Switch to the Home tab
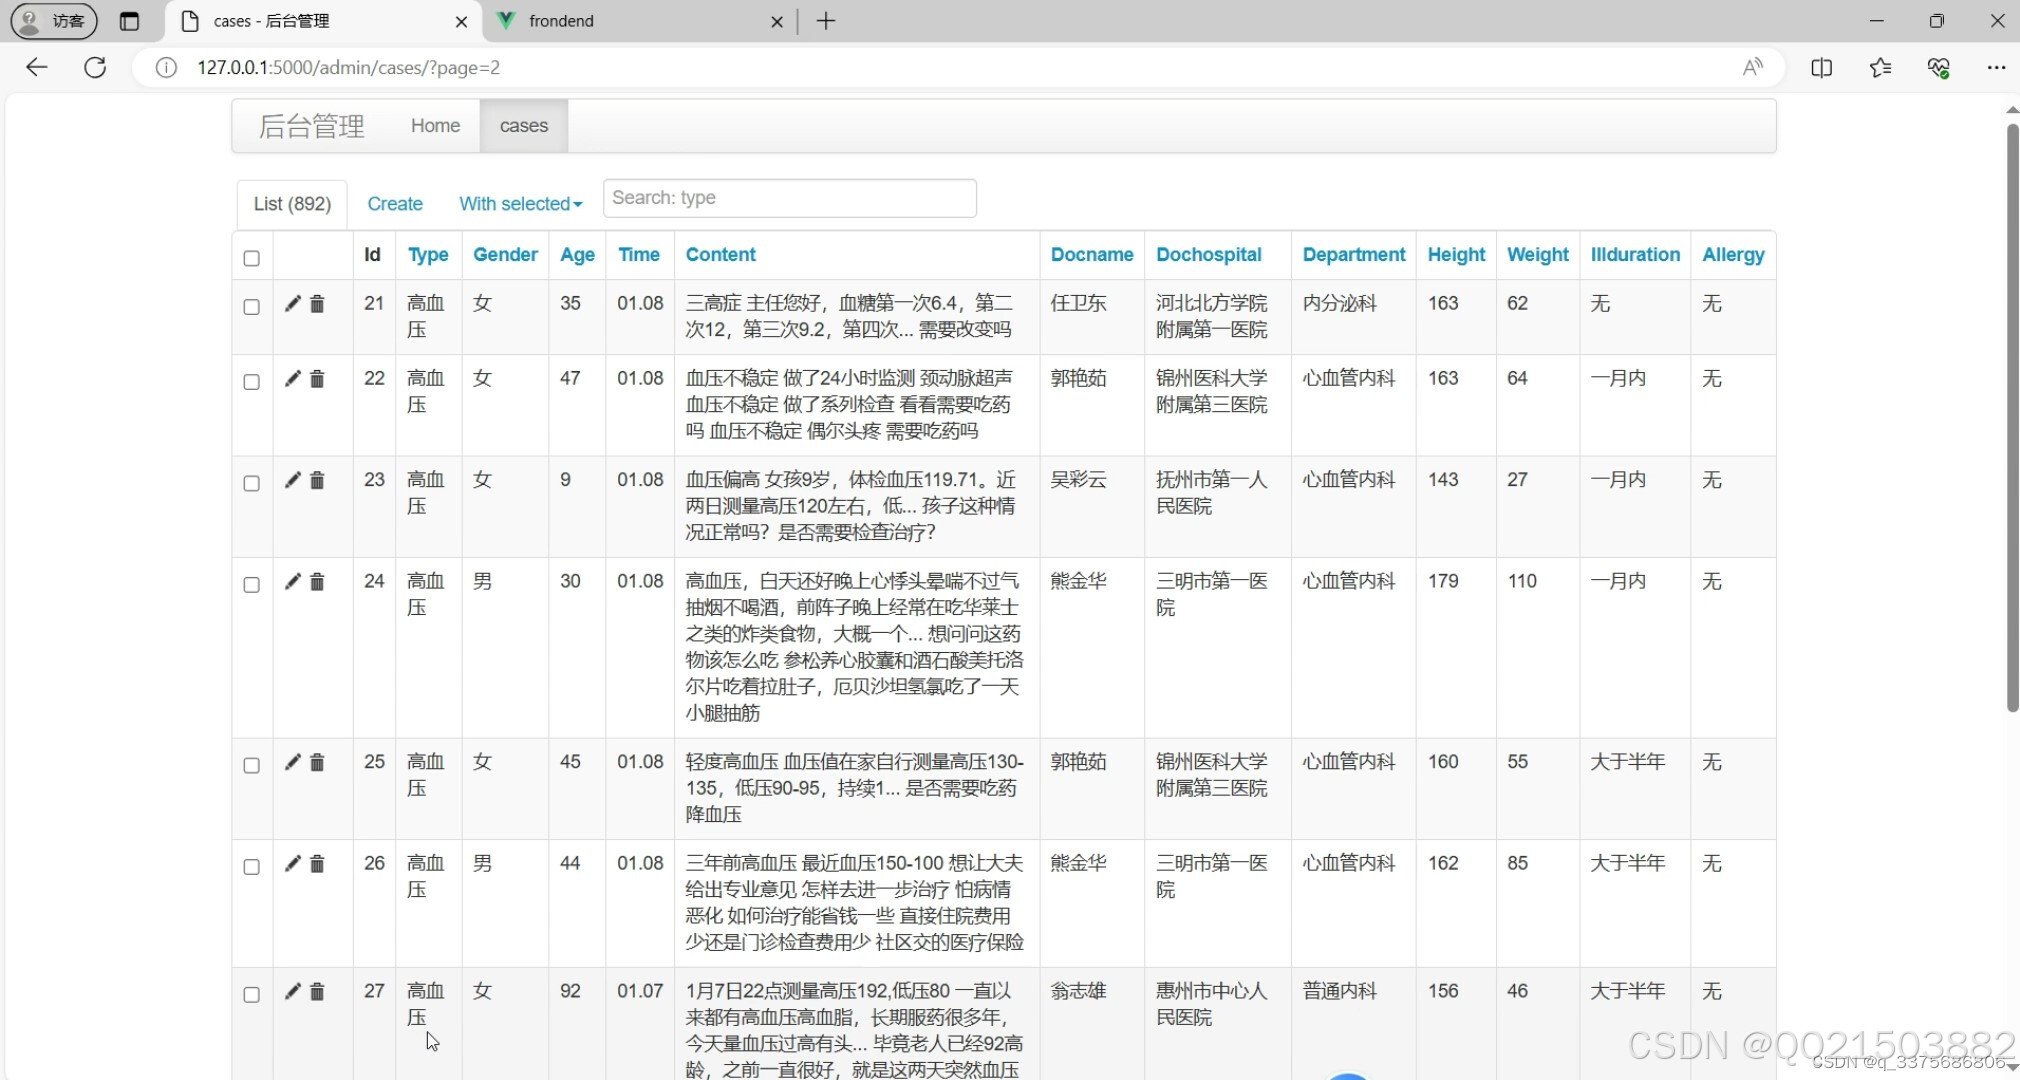Viewport: 2020px width, 1080px height. click(x=434, y=125)
